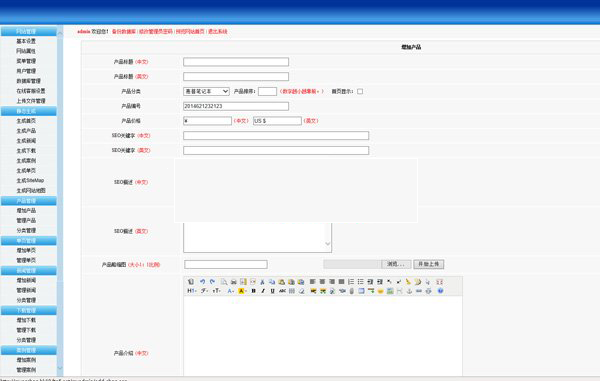Toggle strikethrough (ABC) in the editor
Image resolution: width=600 pixels, height=381 pixels.
pos(282,291)
